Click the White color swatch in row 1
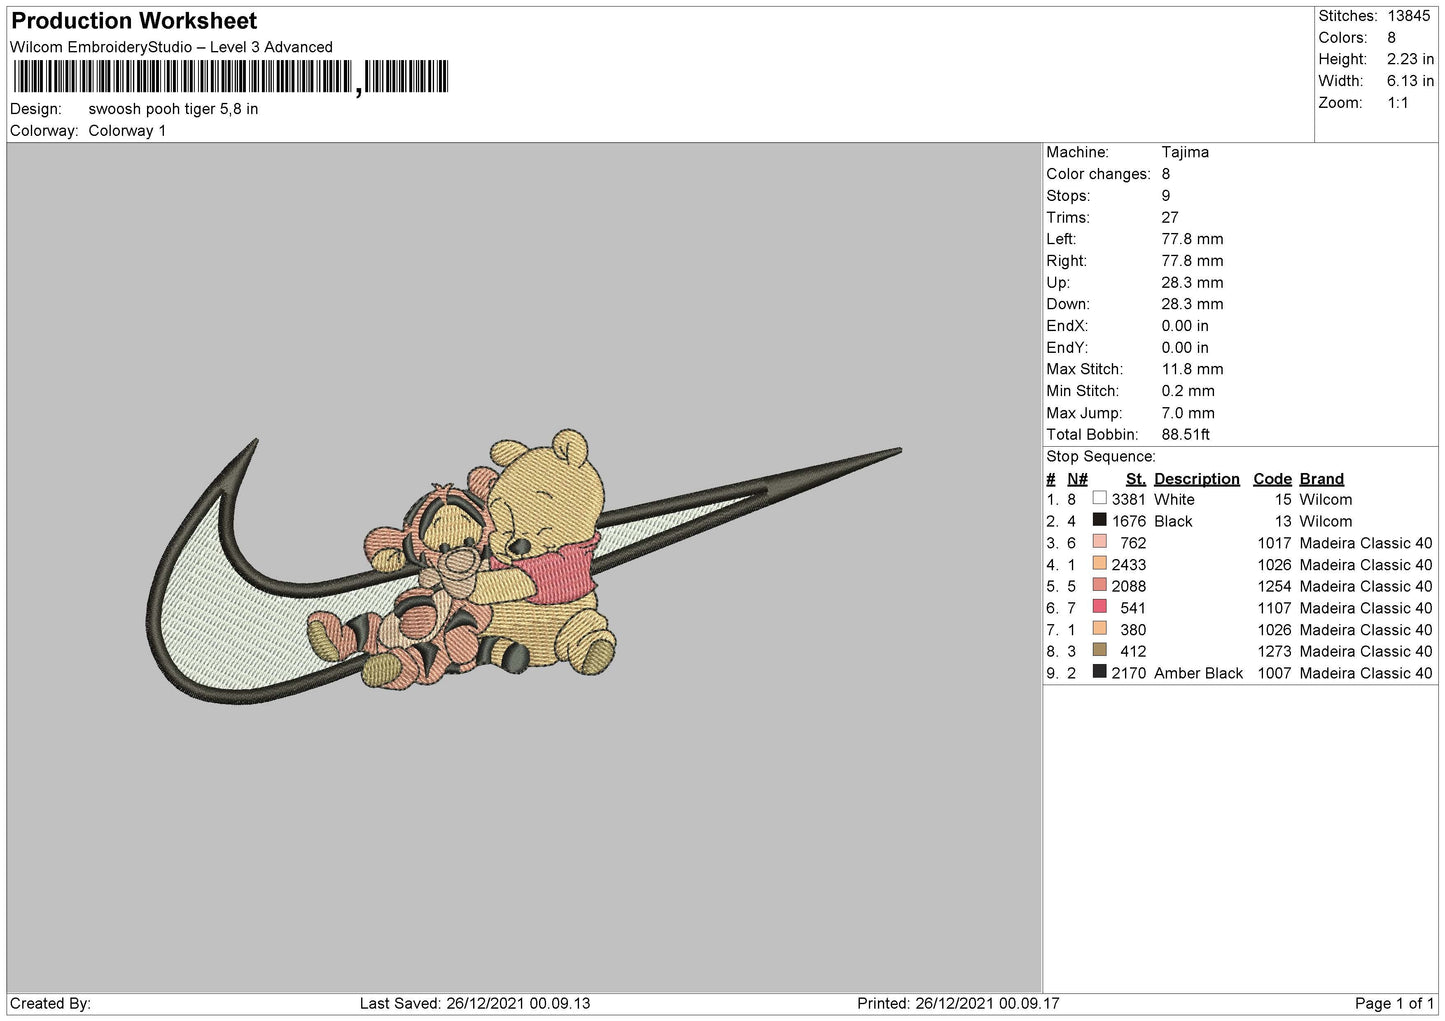The width and height of the screenshot is (1445, 1021). [1099, 498]
